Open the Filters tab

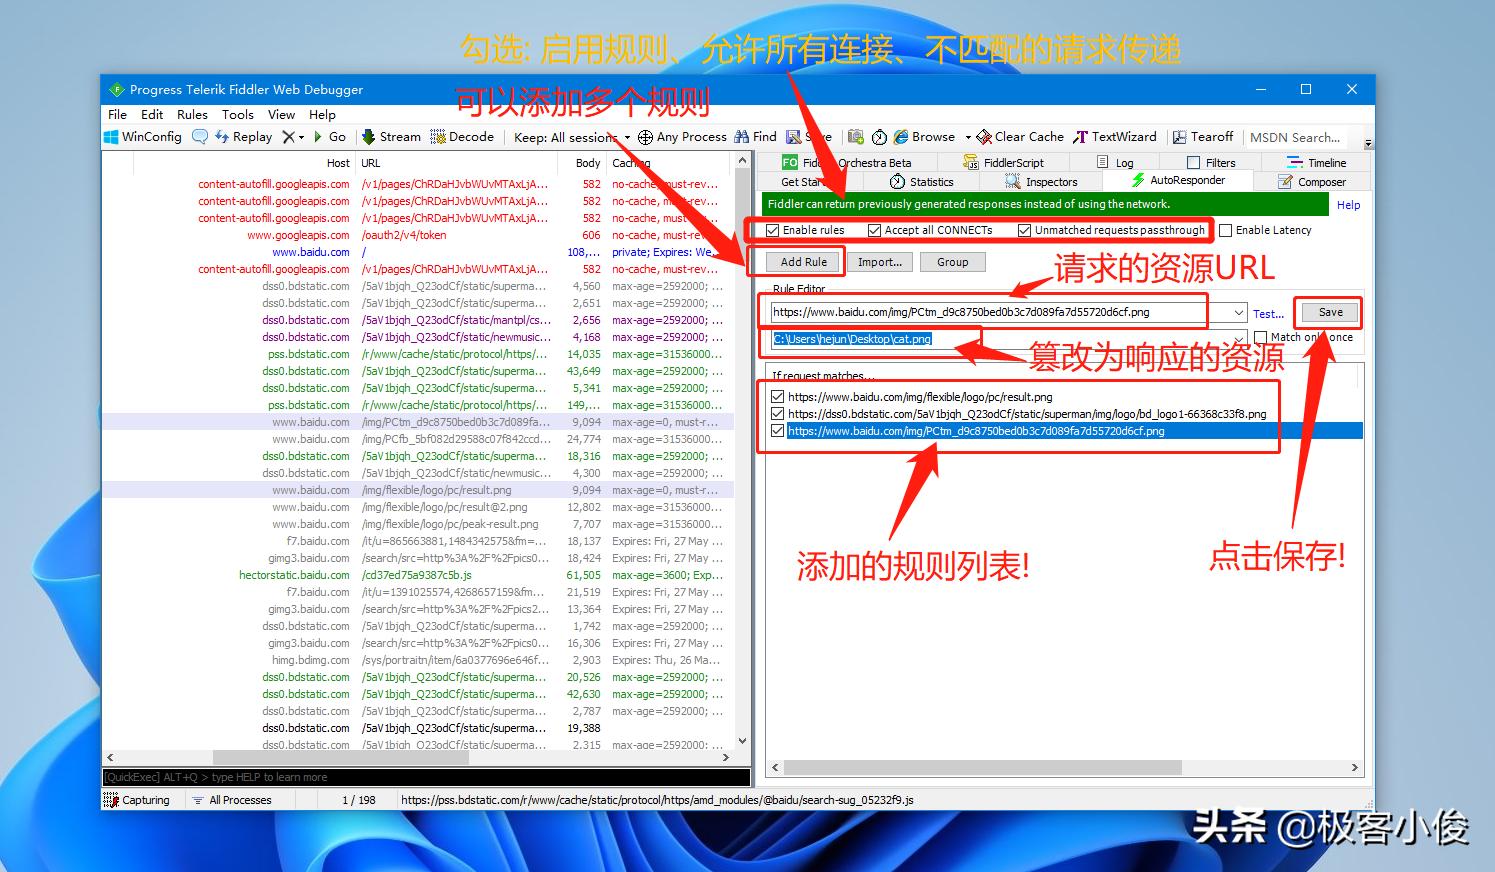(1211, 163)
